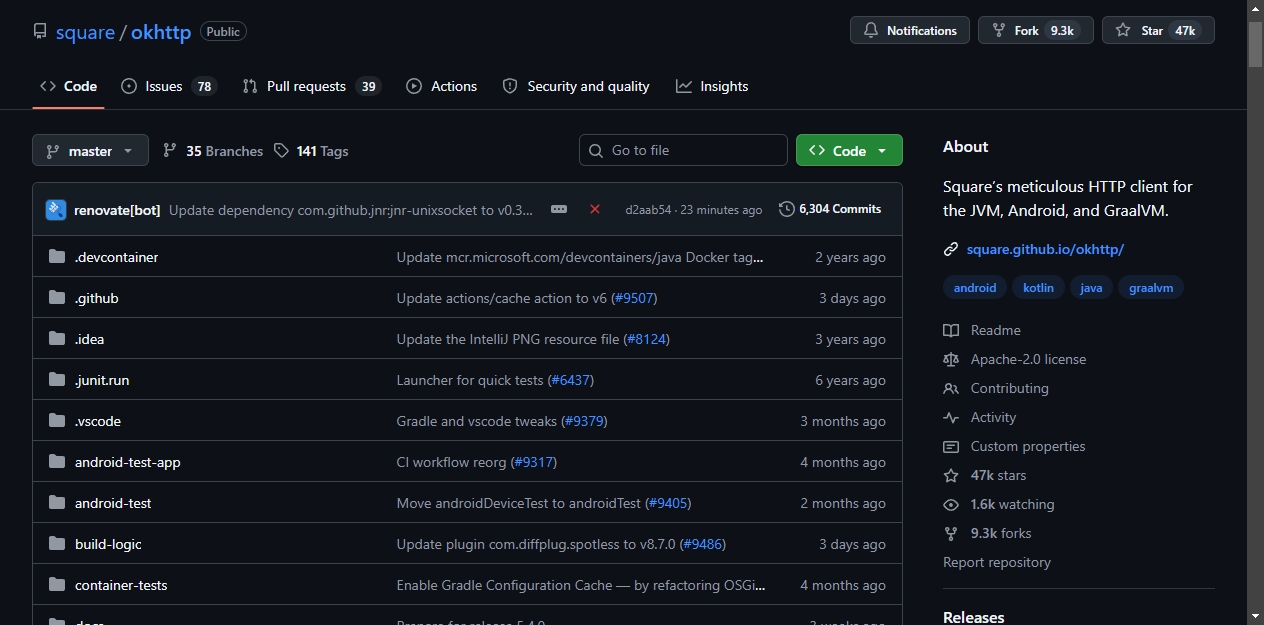
Task: Click the branch icon beside 35 Branches
Action: [x=170, y=151]
